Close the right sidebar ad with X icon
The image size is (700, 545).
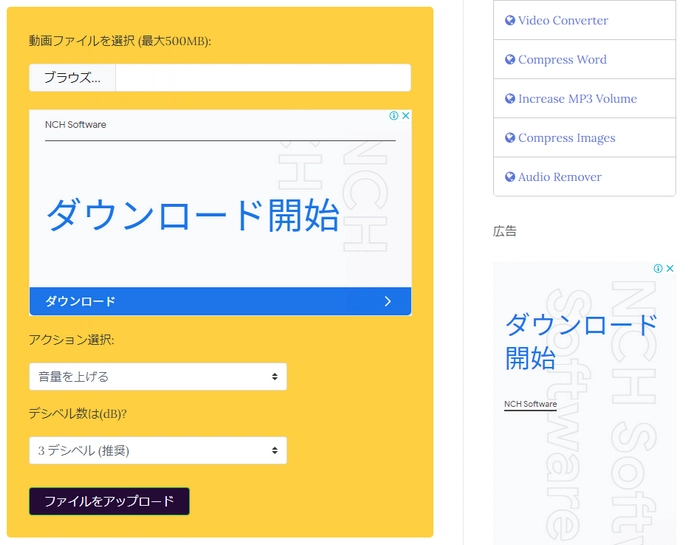tap(670, 269)
